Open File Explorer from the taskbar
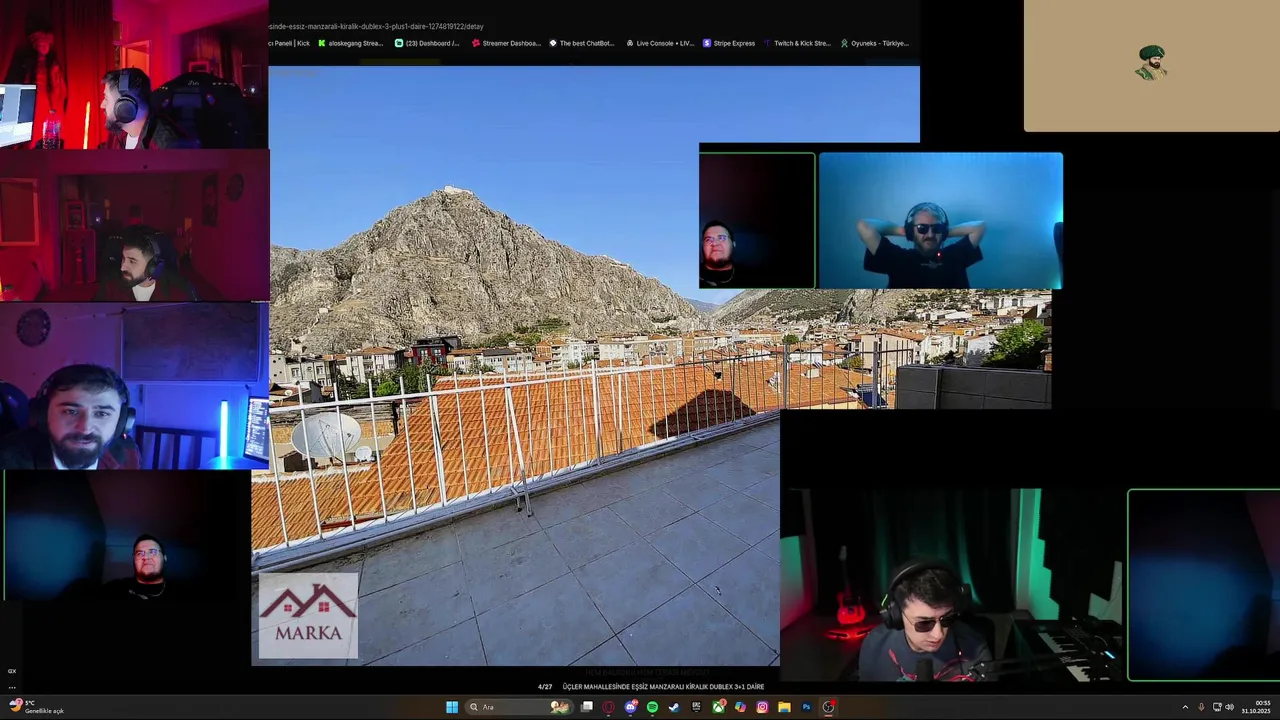Screen dimensions: 1280x720 784,707
